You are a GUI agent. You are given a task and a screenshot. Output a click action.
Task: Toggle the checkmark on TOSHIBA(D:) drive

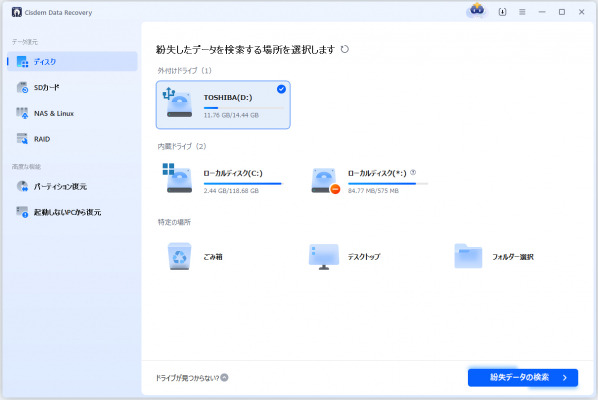click(x=281, y=89)
